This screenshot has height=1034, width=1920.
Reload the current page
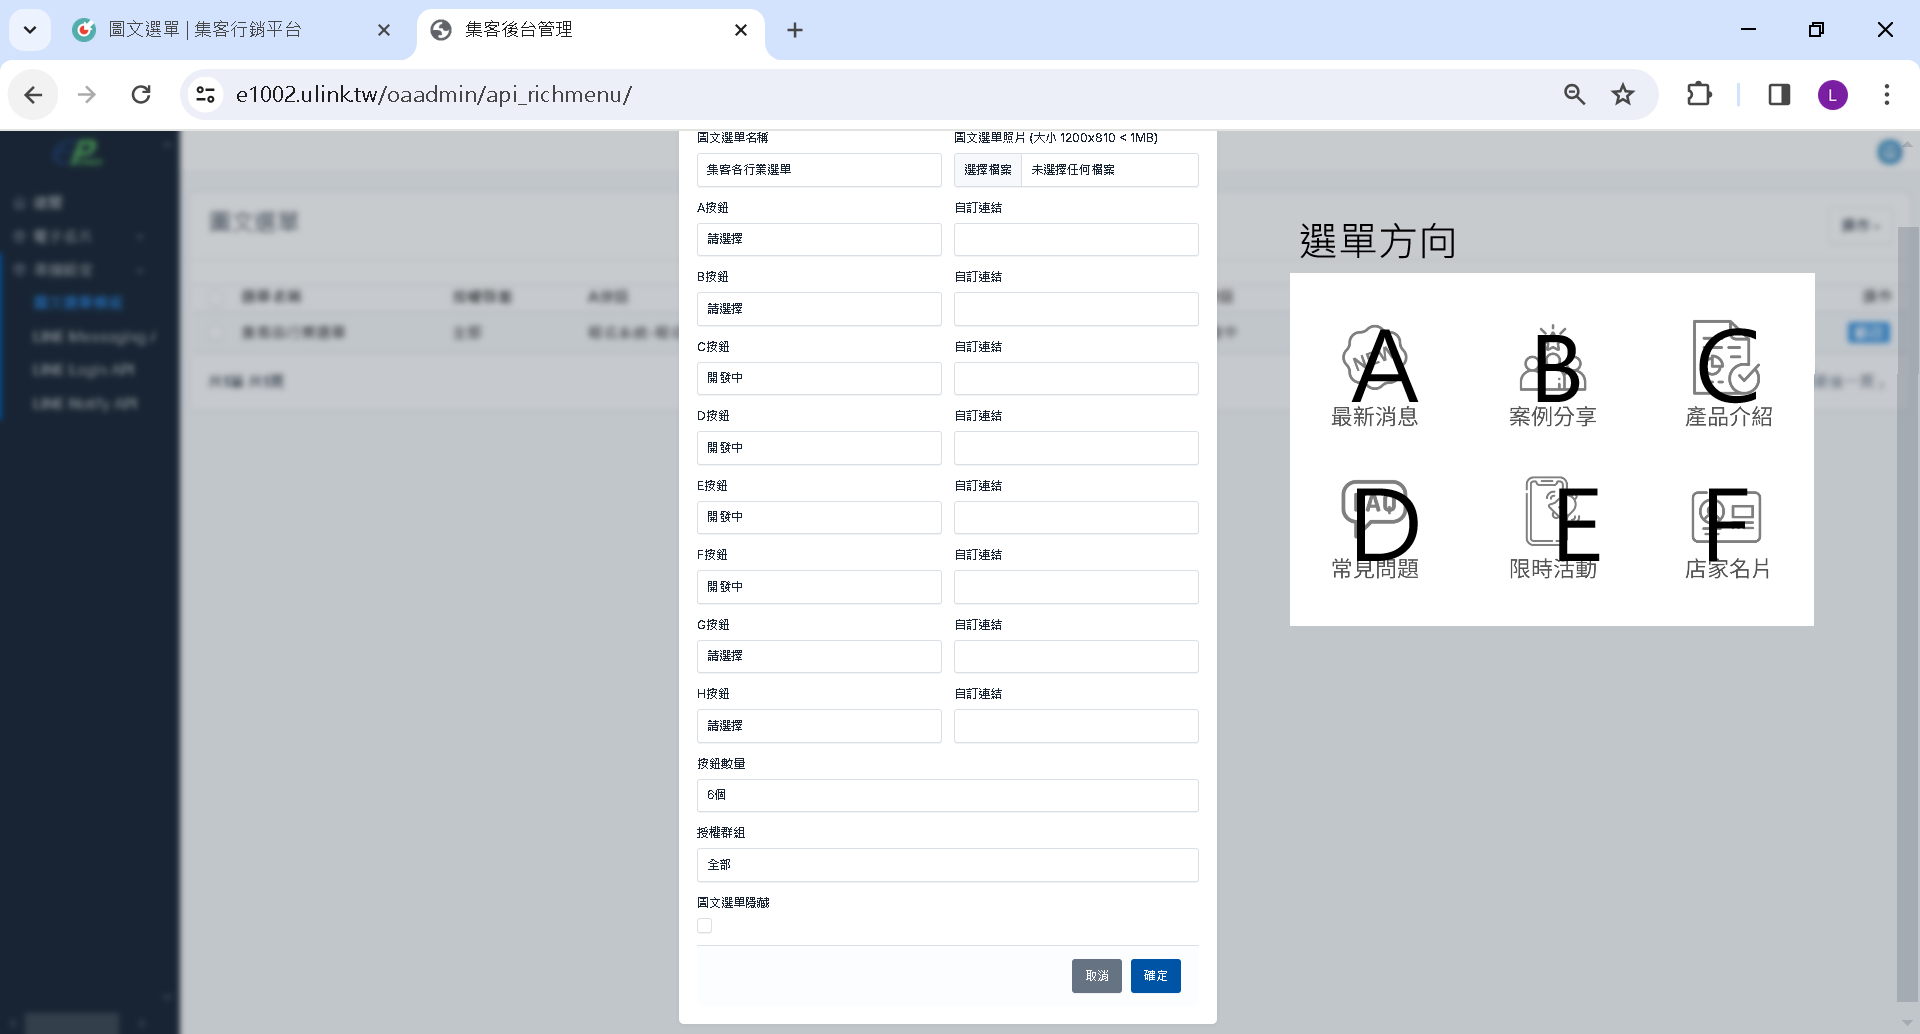[x=141, y=95]
